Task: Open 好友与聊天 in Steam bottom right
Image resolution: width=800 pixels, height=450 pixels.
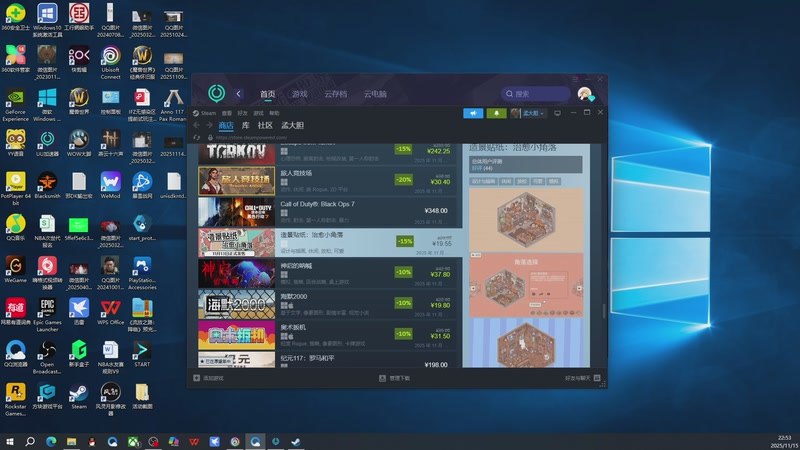Action: pyautogui.click(x=582, y=378)
